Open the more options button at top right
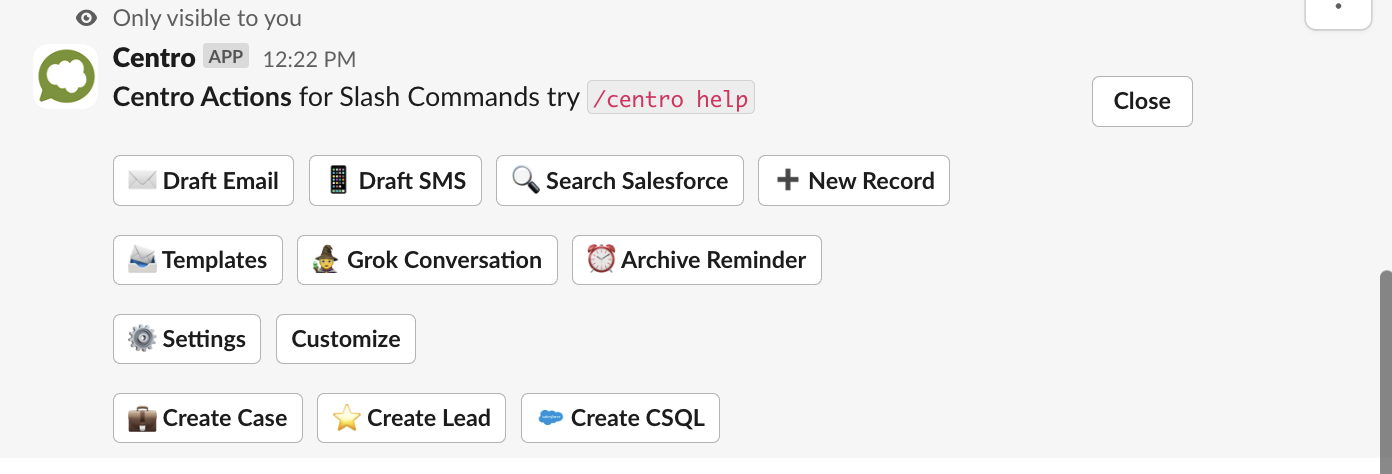The width and height of the screenshot is (1392, 474). coord(1338,8)
